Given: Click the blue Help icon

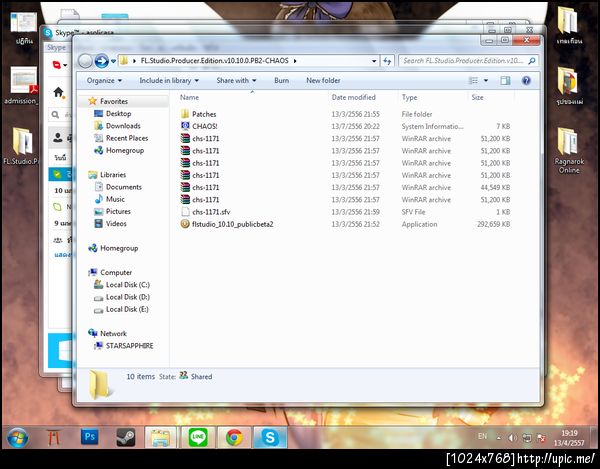Looking at the screenshot, I should tap(526, 80).
